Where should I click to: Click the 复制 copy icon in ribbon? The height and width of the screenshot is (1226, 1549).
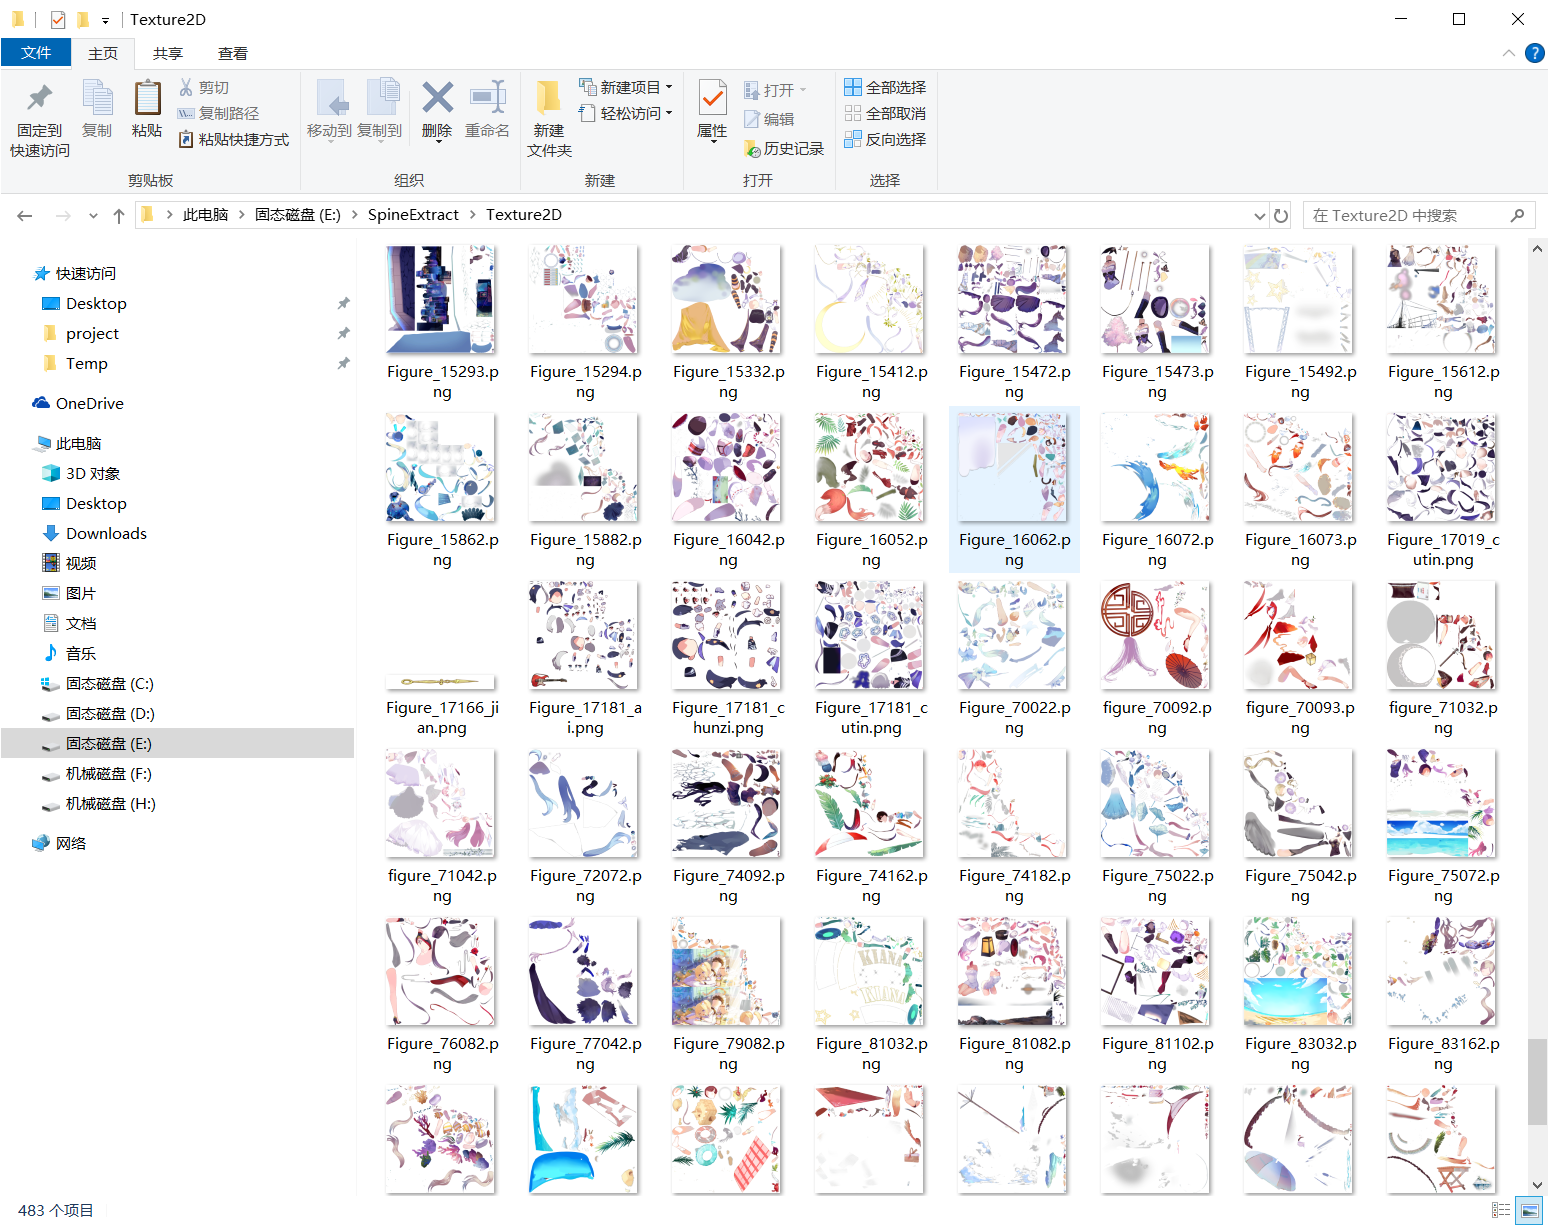click(97, 98)
